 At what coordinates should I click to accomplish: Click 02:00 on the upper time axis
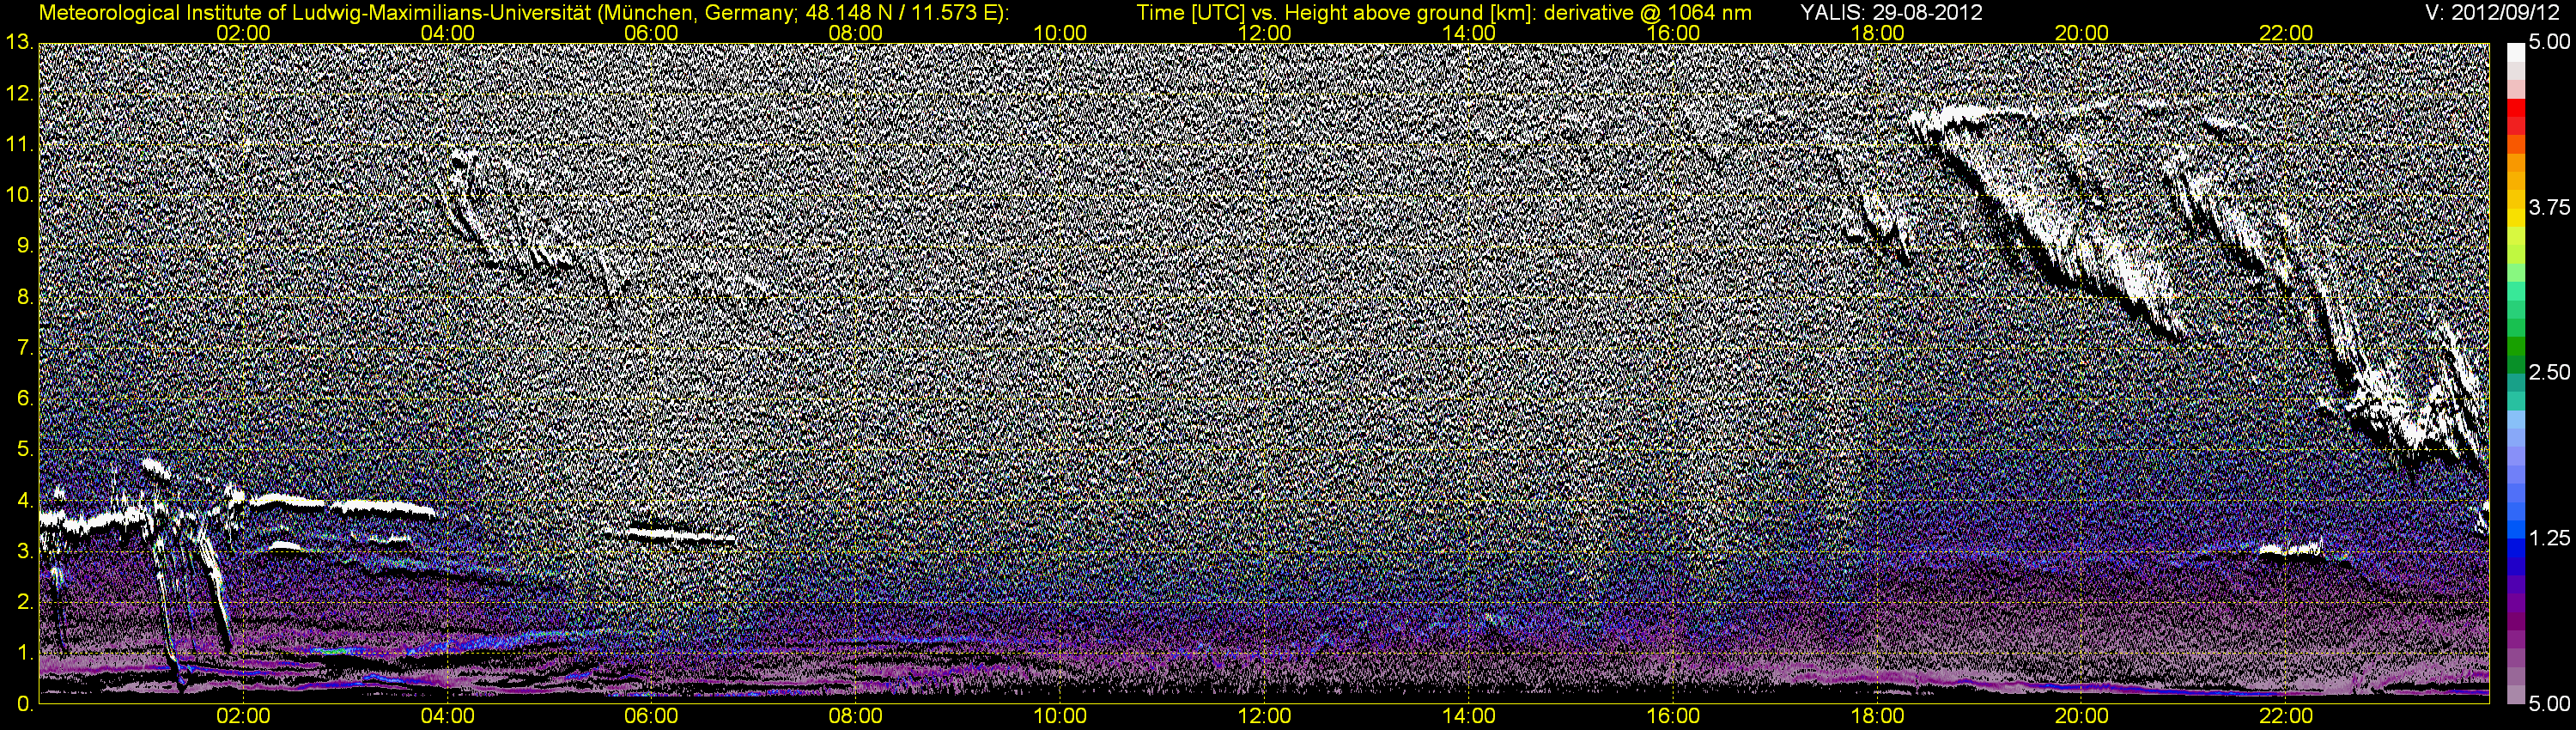point(243,33)
